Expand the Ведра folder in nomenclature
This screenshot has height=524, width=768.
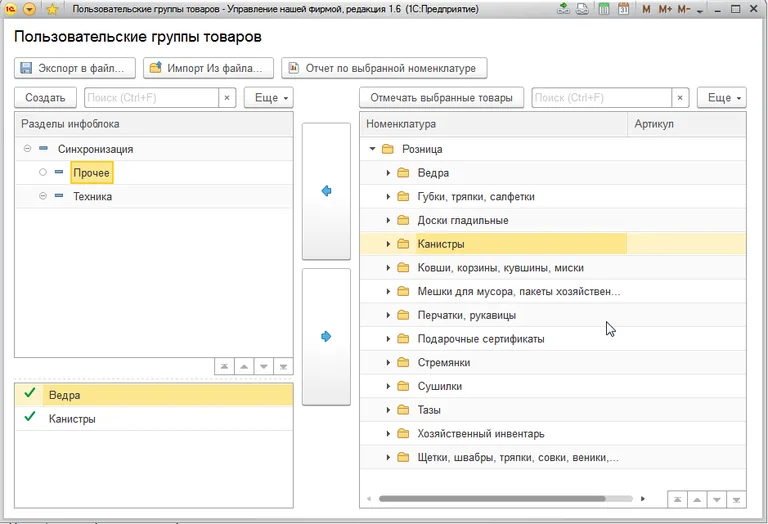pyautogui.click(x=388, y=173)
